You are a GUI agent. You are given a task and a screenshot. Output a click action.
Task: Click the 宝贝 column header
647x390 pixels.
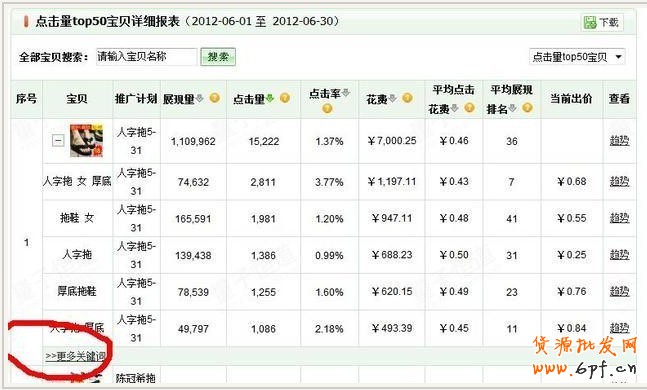pyautogui.click(x=77, y=99)
